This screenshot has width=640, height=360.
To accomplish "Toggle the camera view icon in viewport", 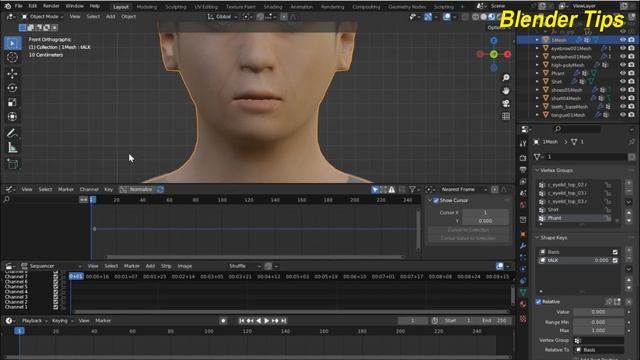I will coord(506,104).
